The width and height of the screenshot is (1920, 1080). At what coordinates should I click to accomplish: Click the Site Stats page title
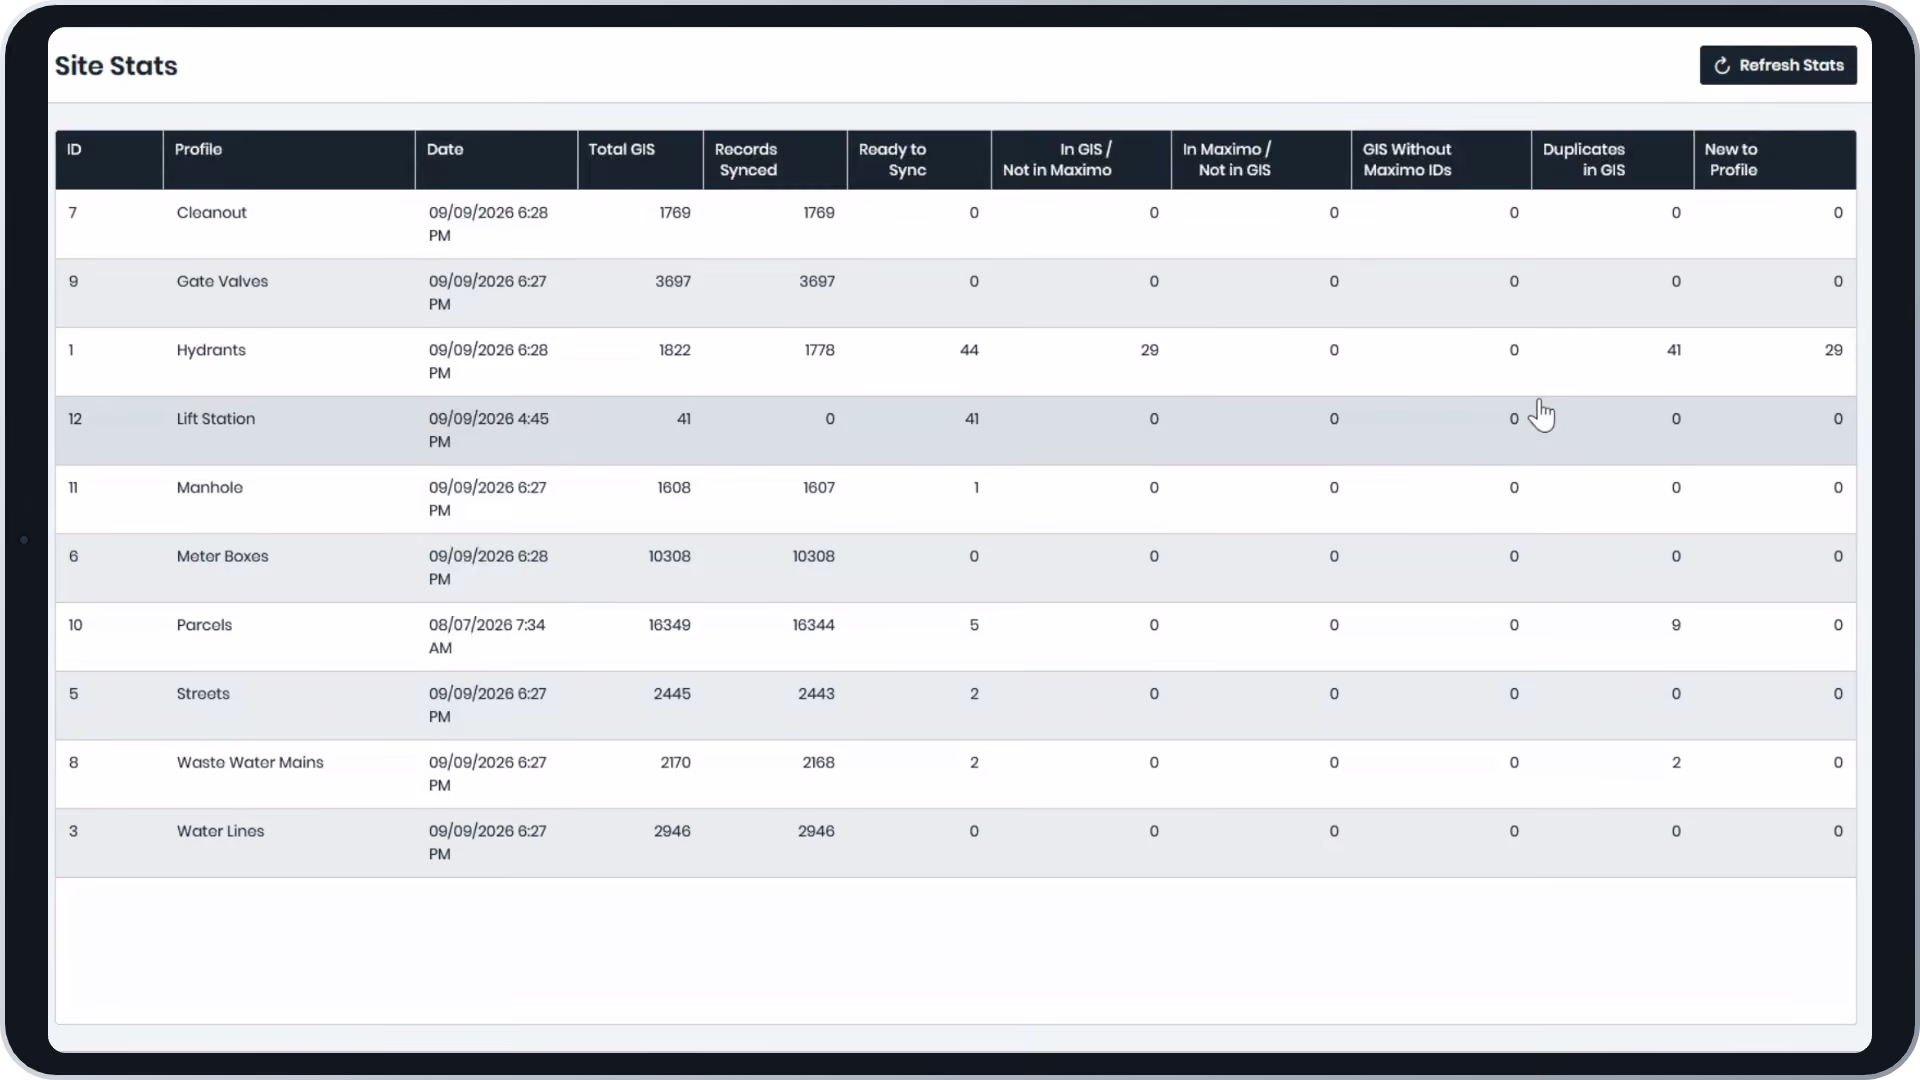(116, 66)
